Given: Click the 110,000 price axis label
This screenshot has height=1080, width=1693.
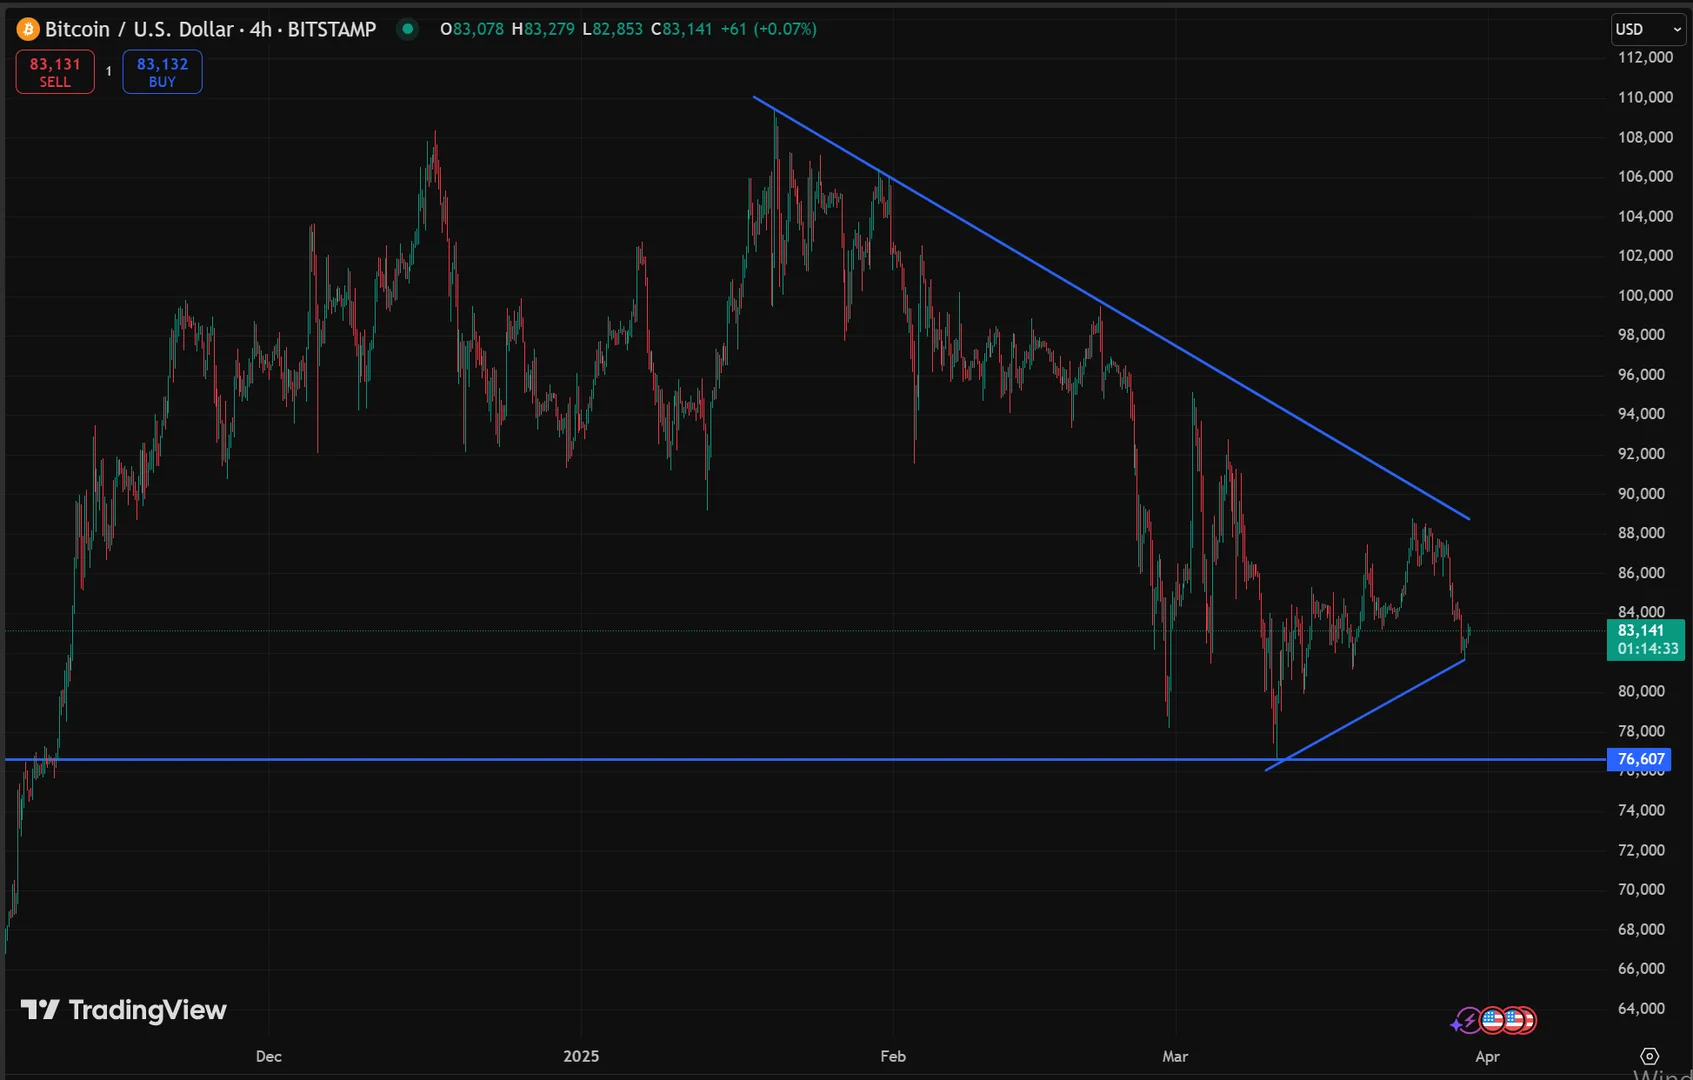Looking at the screenshot, I should tap(1645, 97).
